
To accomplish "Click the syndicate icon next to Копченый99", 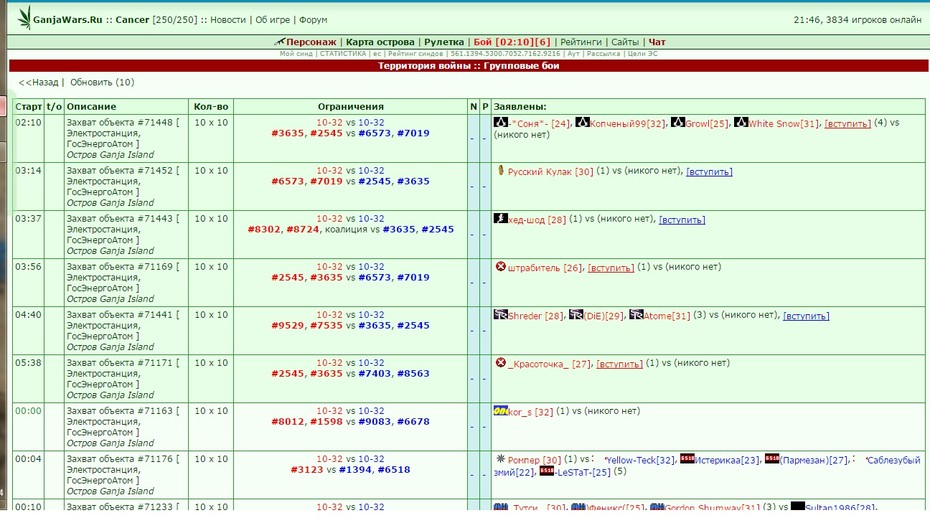I will tap(582, 122).
